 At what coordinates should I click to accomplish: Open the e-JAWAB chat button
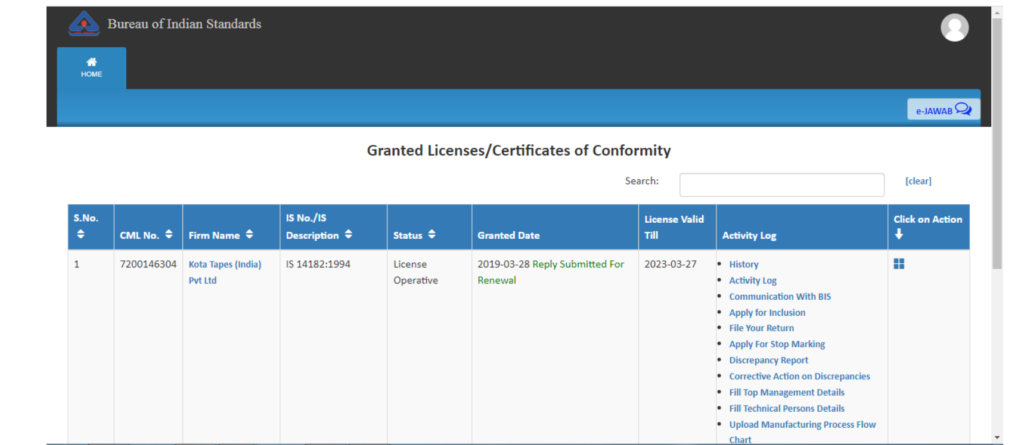[x=943, y=110]
